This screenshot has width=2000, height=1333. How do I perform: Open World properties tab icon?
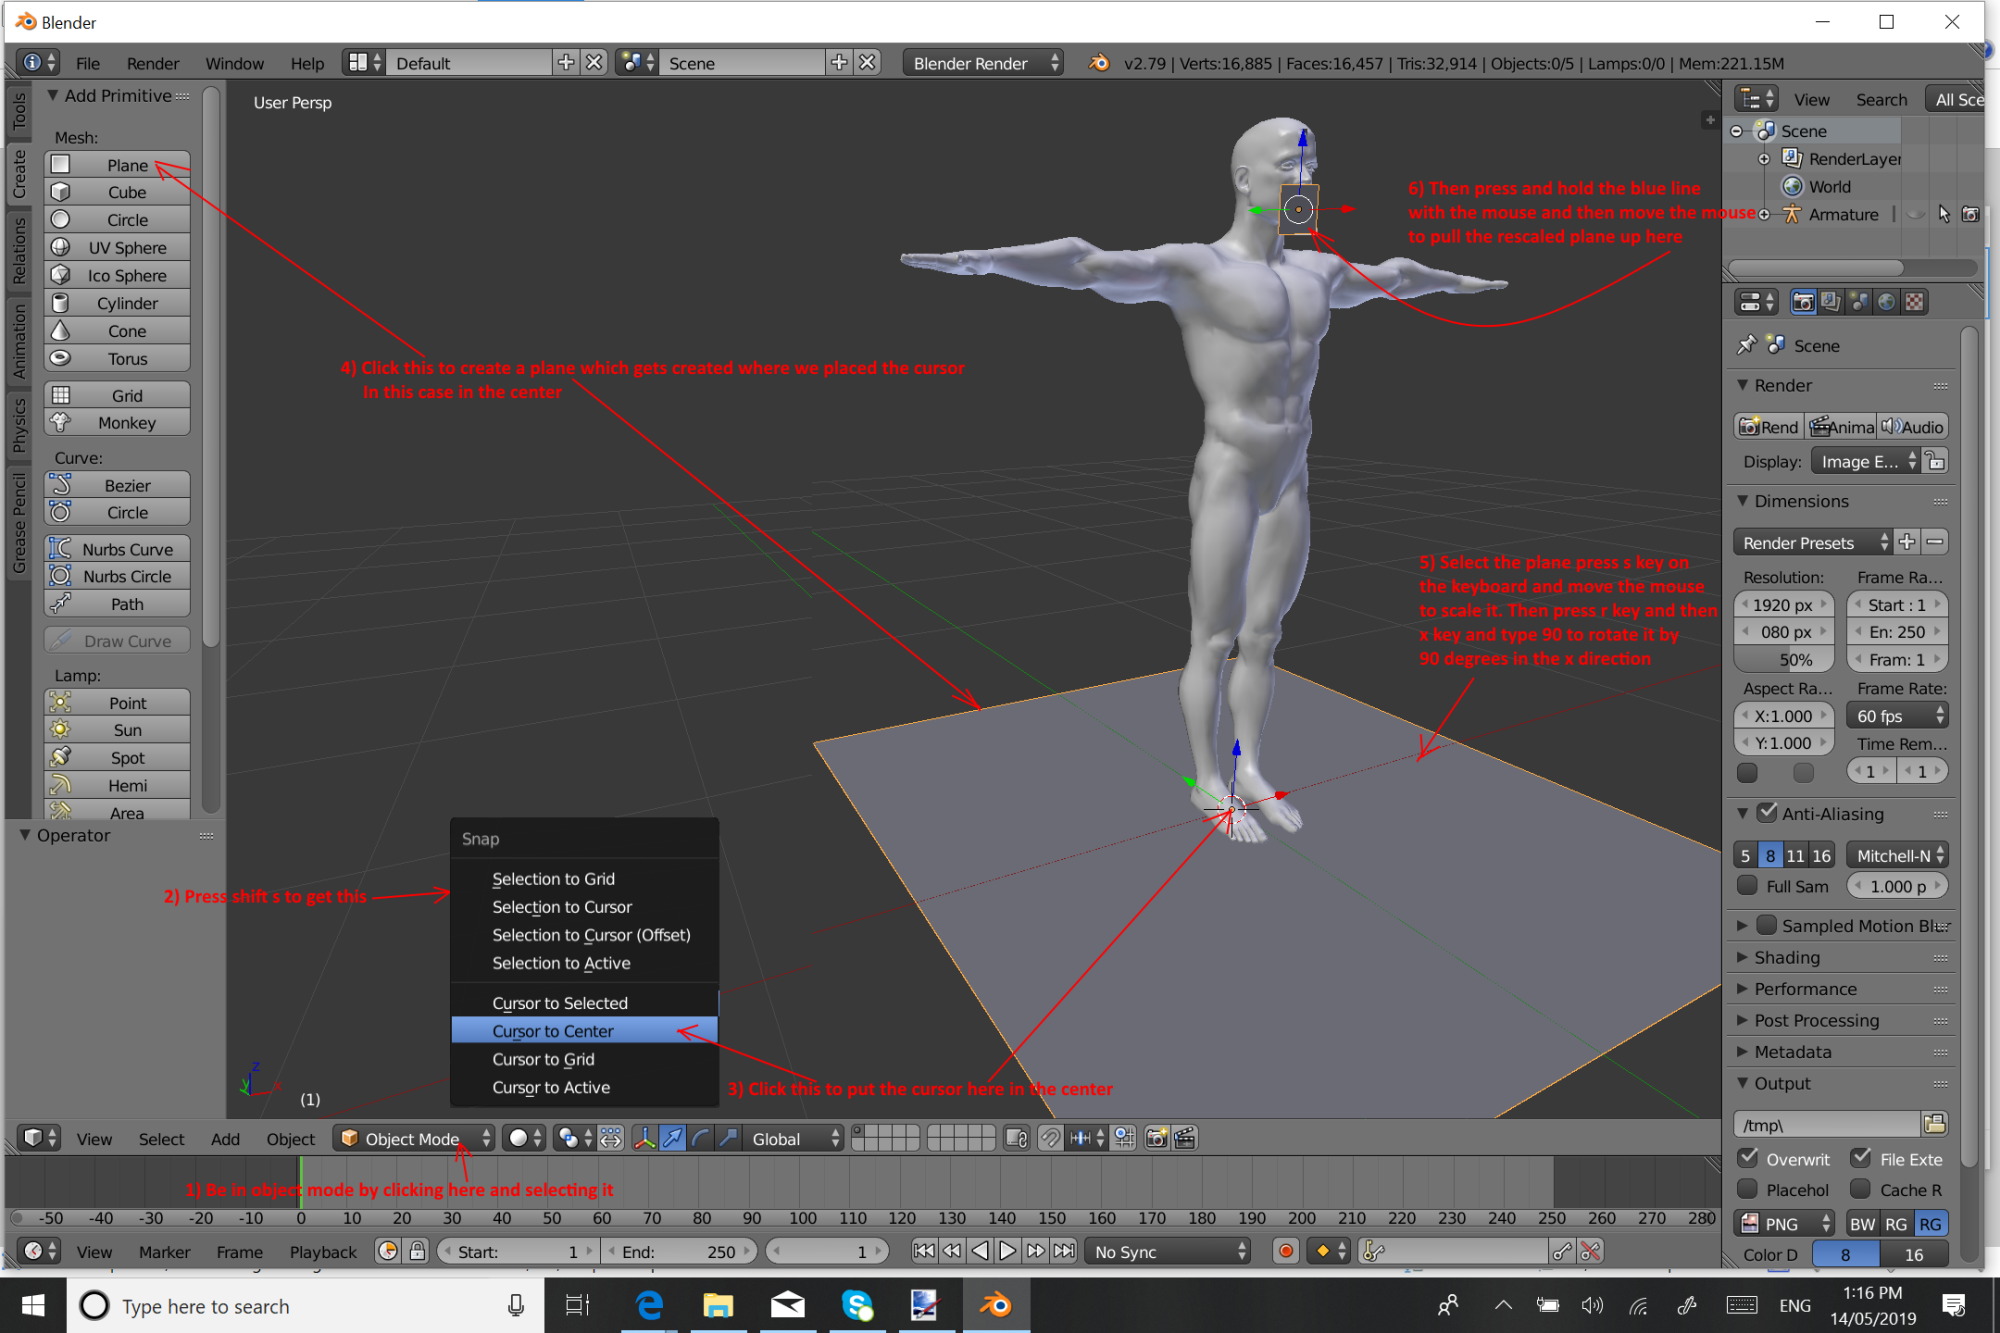point(1886,302)
